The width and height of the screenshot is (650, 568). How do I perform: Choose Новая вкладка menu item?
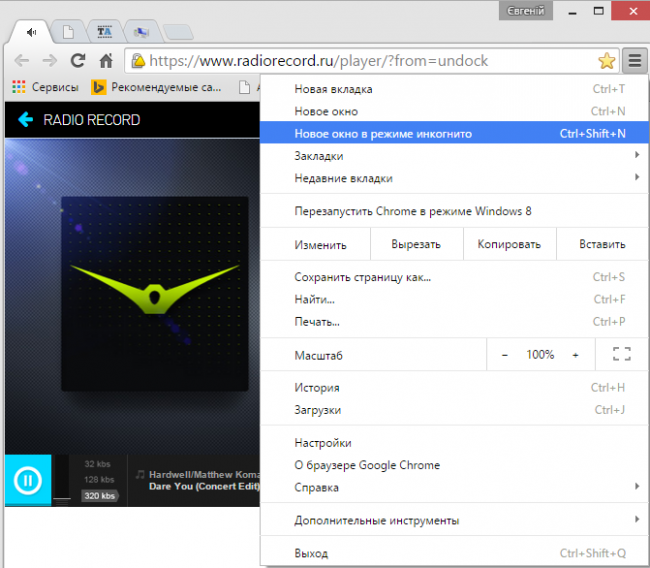point(454,89)
